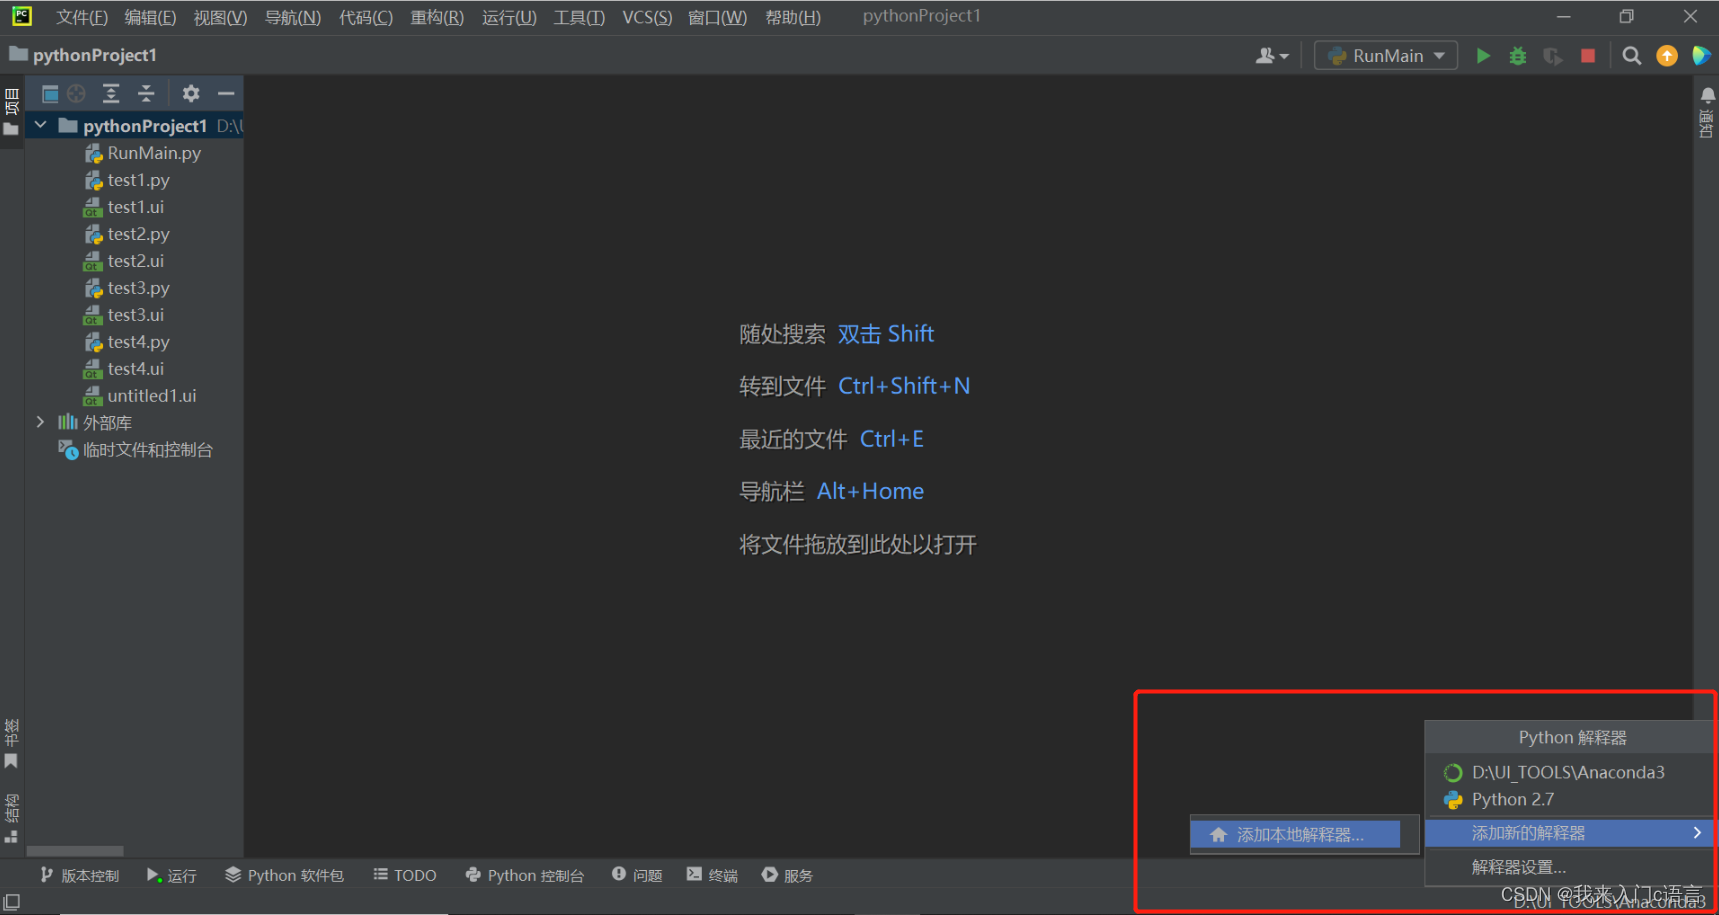Open the colorful code-with-me icon at far right
Image resolution: width=1719 pixels, height=915 pixels.
(x=1701, y=56)
